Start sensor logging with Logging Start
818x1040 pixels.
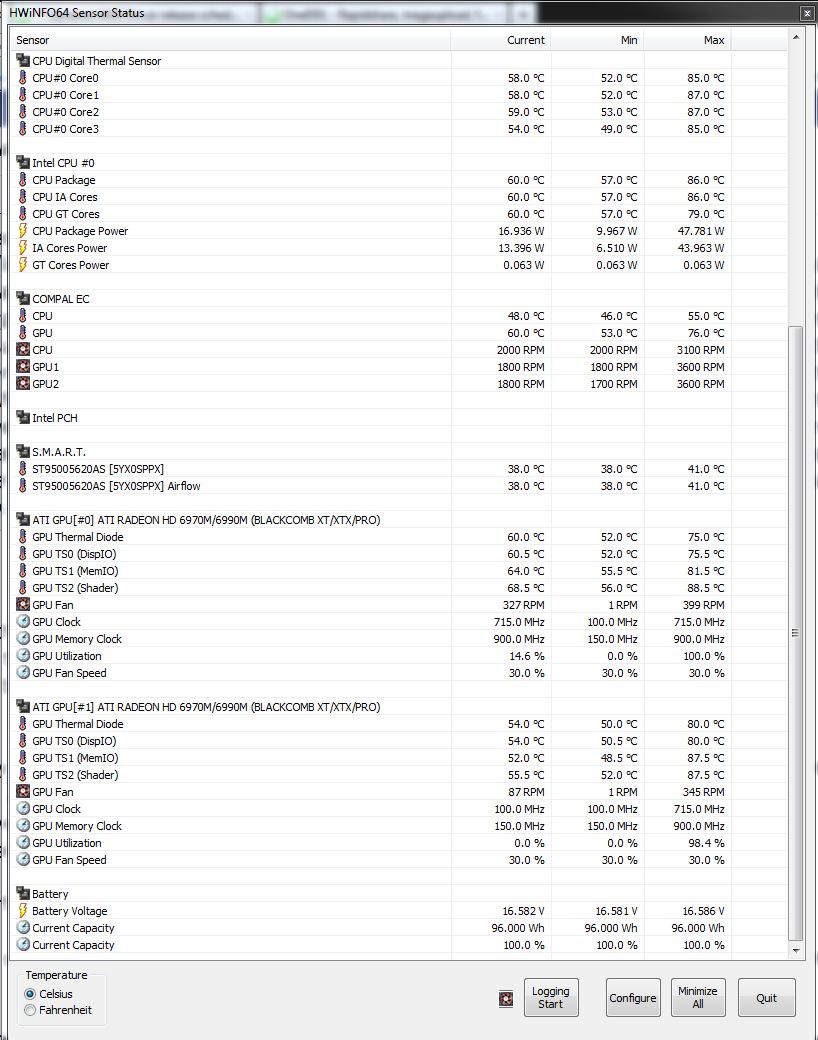(x=551, y=998)
